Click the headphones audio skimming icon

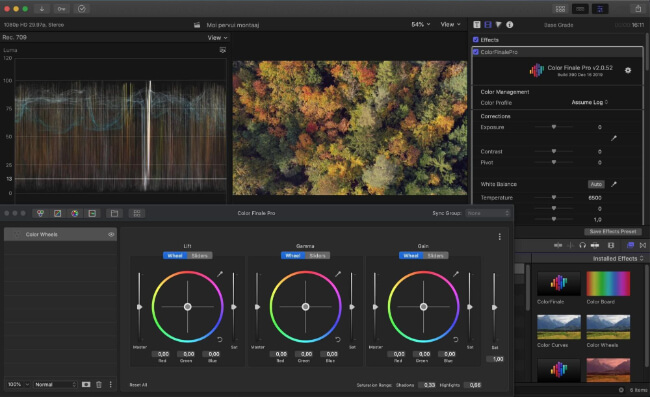582,245
